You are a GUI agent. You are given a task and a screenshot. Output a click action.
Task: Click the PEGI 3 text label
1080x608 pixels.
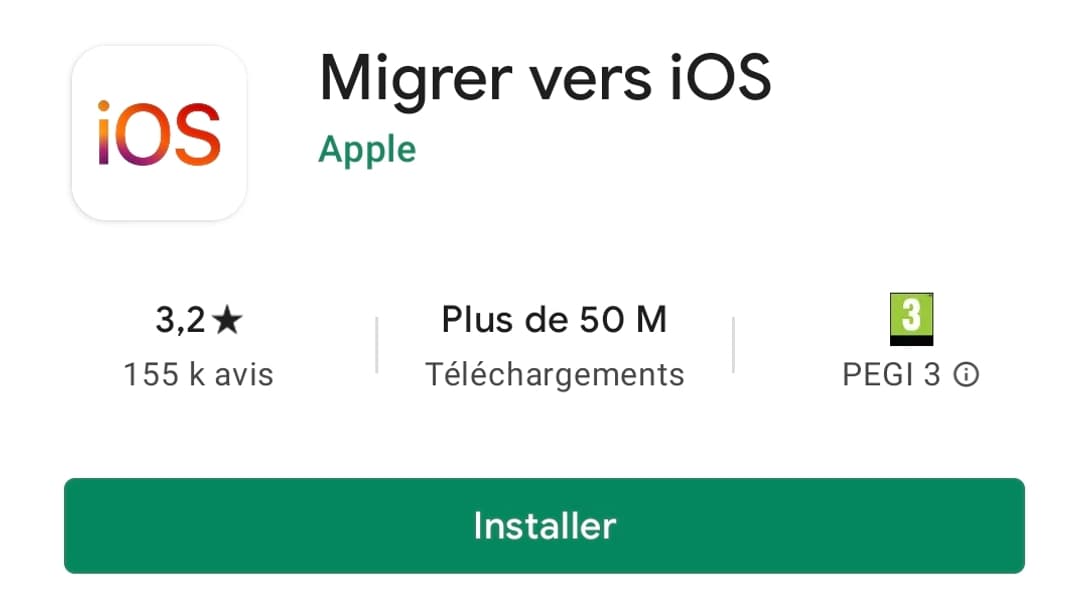point(891,375)
